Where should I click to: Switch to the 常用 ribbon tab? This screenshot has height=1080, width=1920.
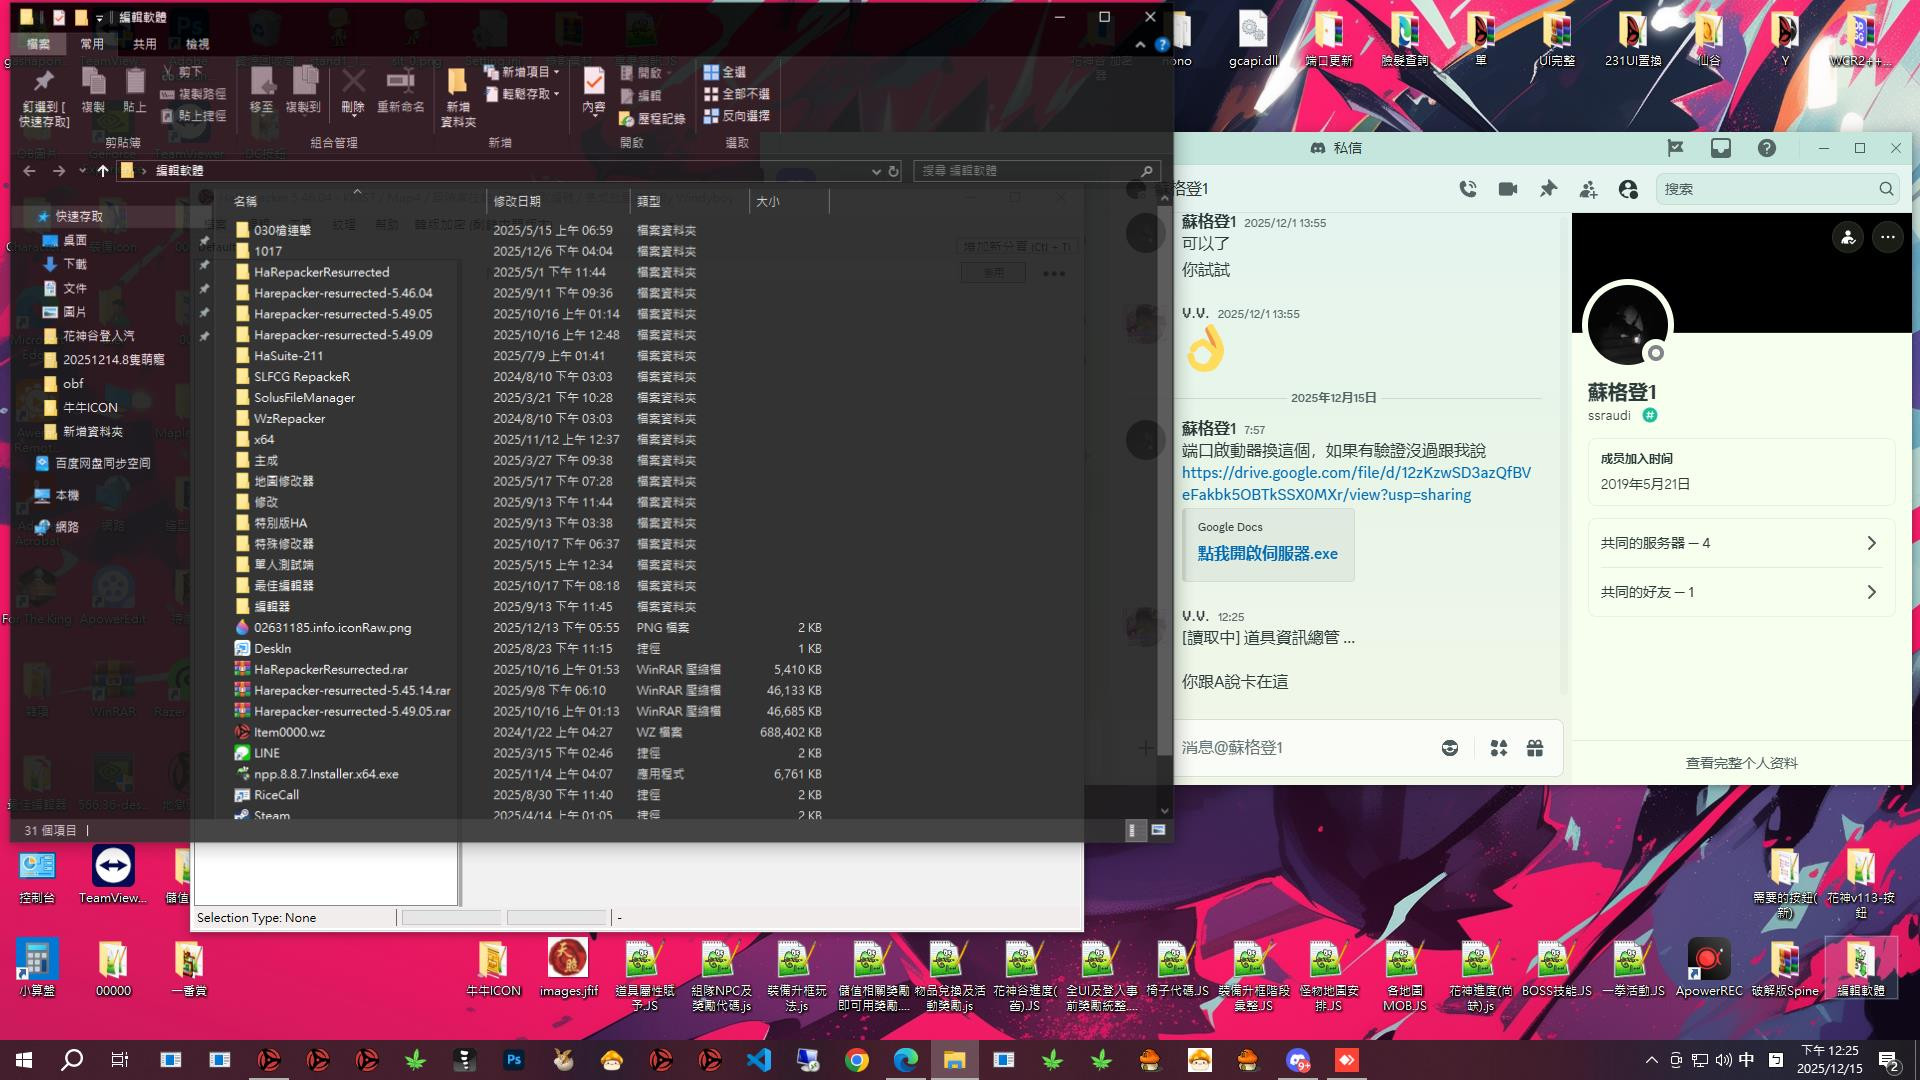tap(92, 44)
